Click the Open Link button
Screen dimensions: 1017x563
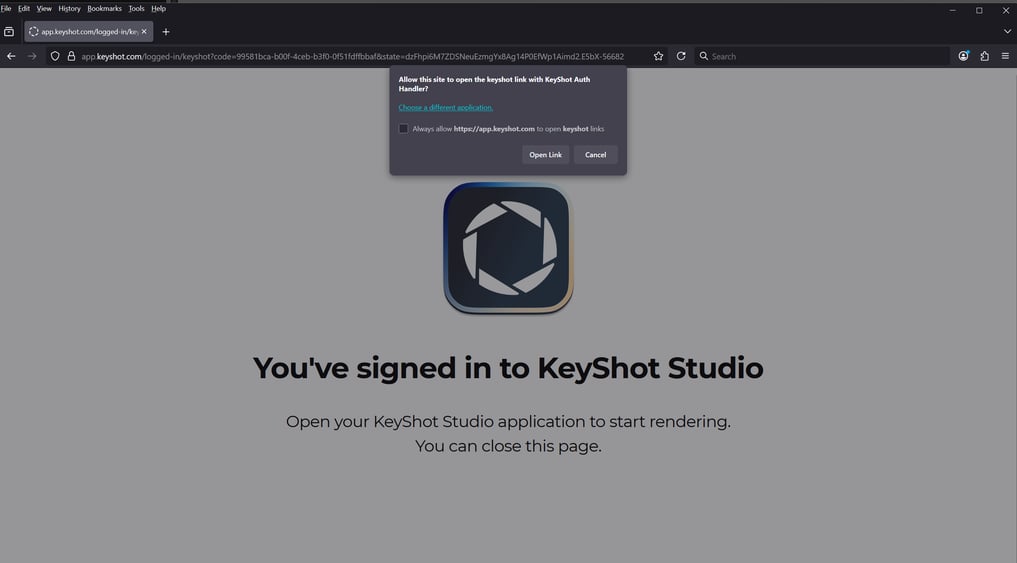click(x=545, y=154)
